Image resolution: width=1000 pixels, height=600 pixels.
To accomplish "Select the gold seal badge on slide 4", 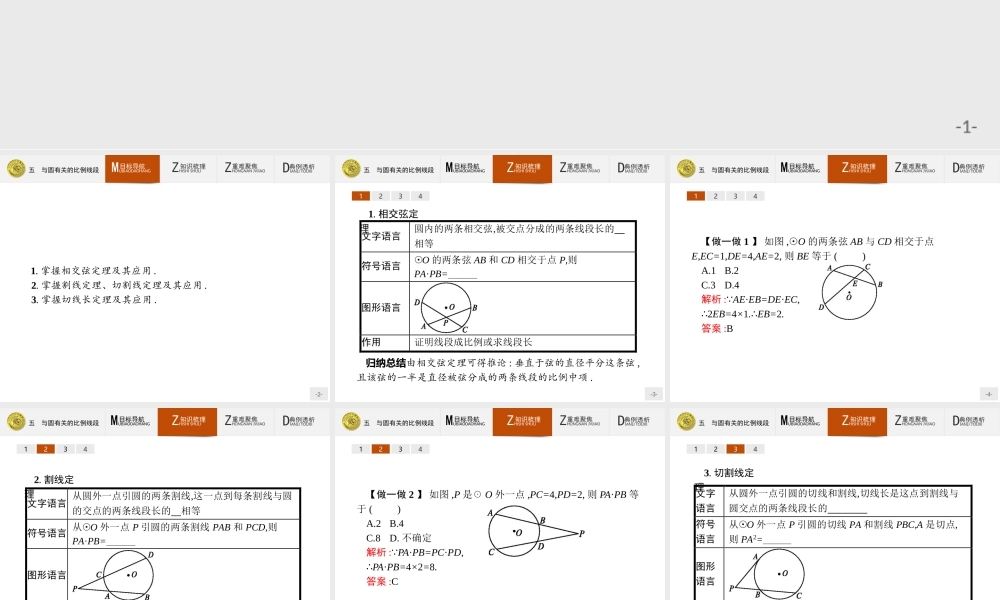I will [x=16, y=421].
